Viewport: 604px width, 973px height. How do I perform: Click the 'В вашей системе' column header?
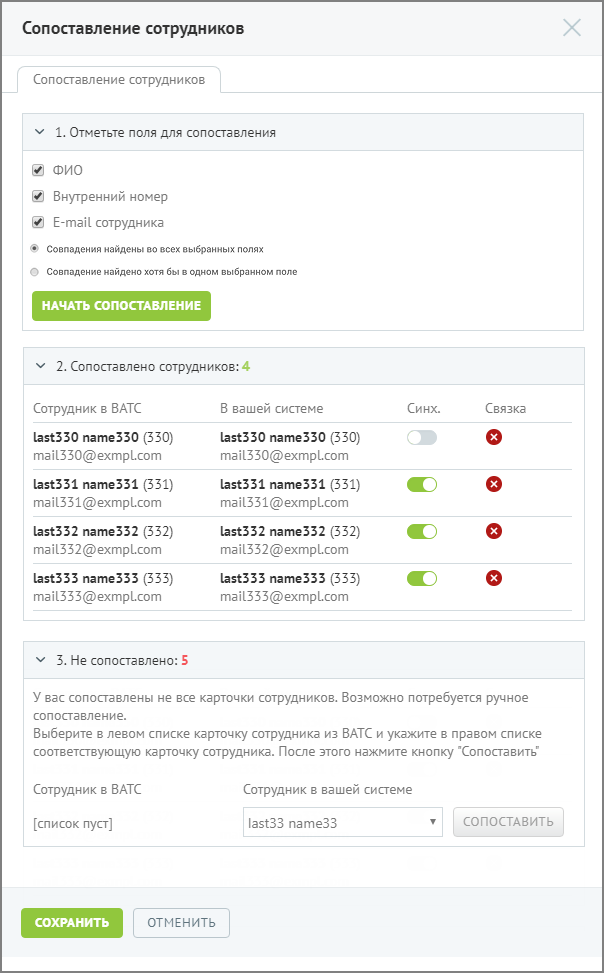272,408
